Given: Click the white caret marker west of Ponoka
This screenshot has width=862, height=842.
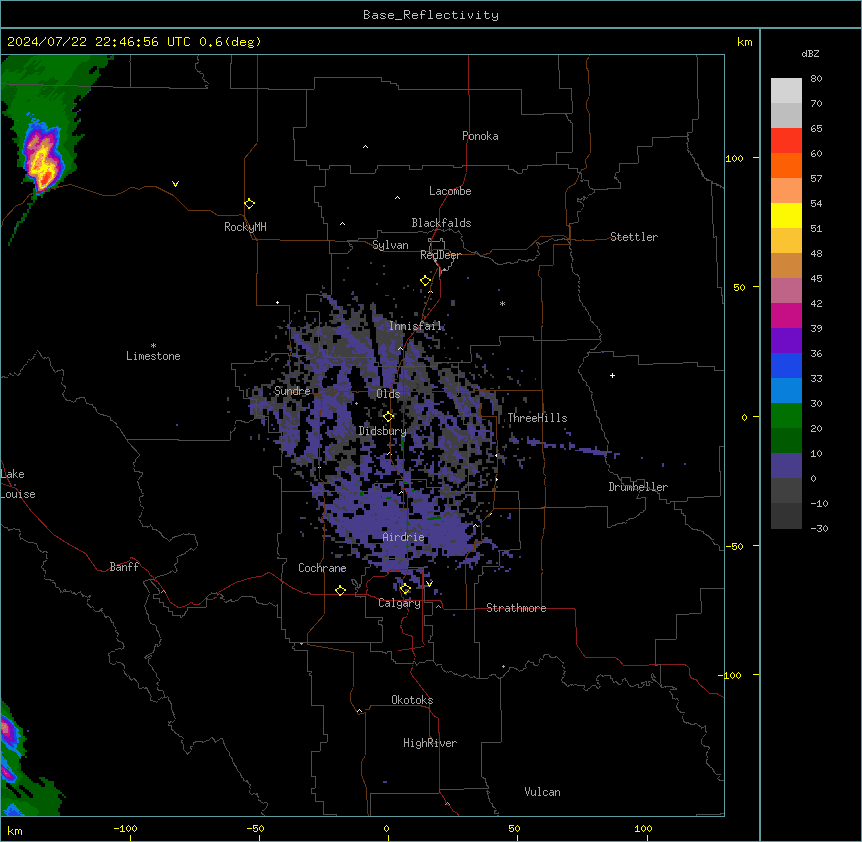Looking at the screenshot, I should click(x=365, y=147).
